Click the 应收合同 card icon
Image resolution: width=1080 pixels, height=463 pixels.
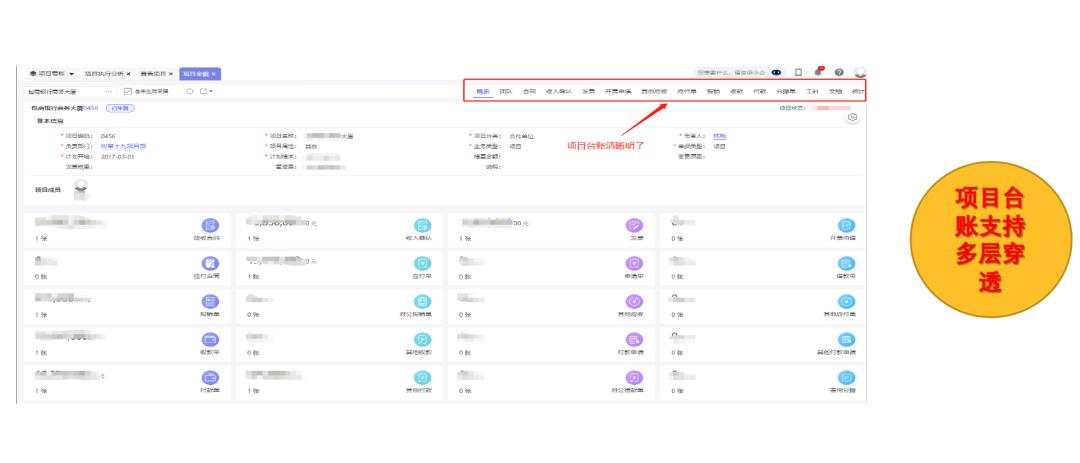click(210, 226)
